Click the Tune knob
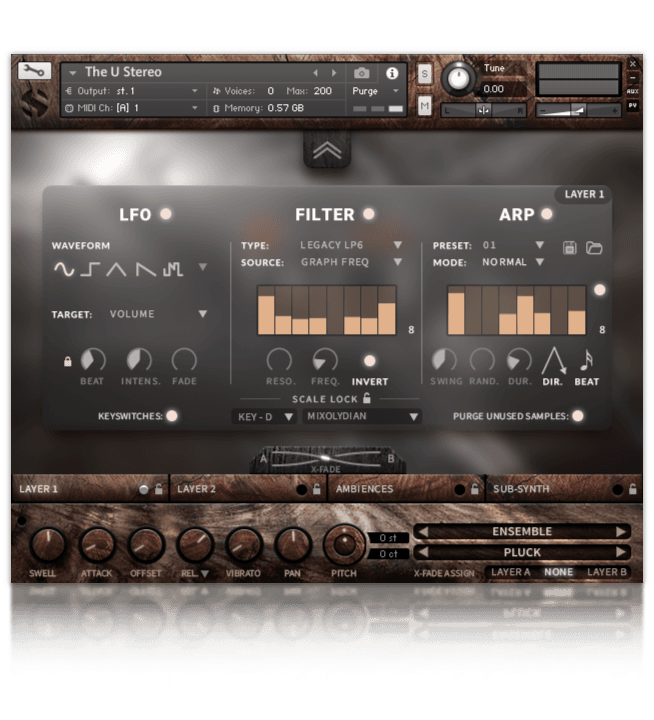The height and width of the screenshot is (720, 654). coord(458,79)
